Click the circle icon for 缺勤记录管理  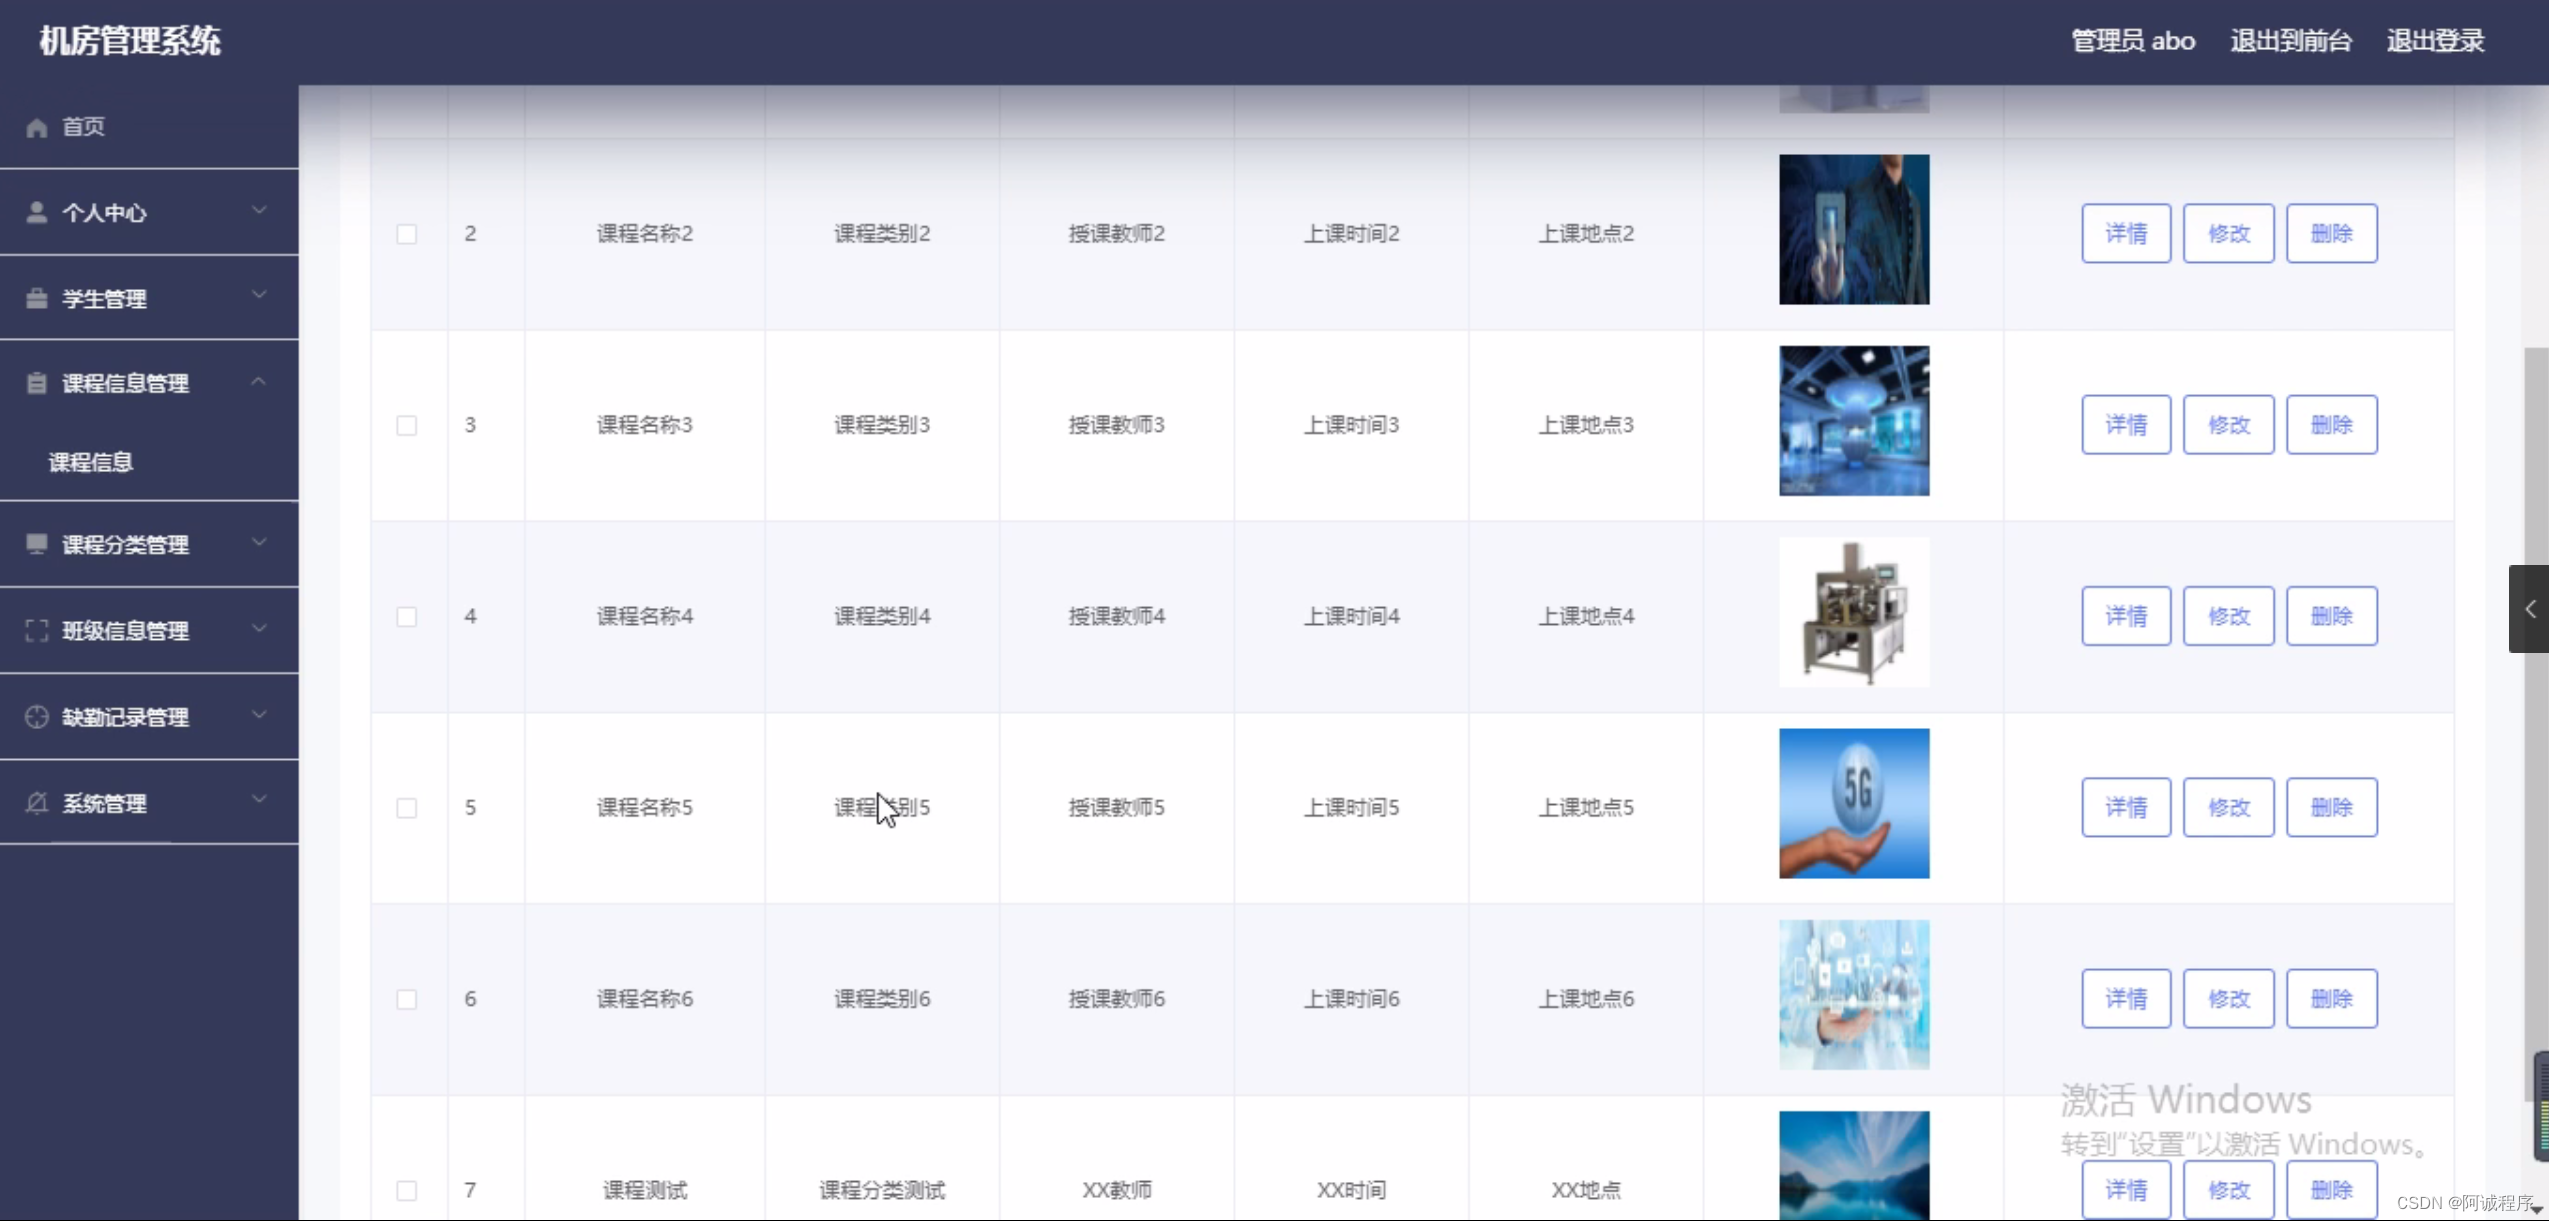coord(37,717)
